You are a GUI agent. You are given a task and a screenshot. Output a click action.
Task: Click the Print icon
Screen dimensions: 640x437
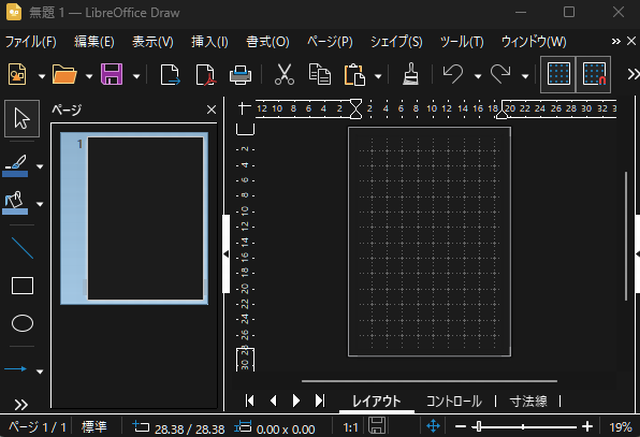(240, 75)
